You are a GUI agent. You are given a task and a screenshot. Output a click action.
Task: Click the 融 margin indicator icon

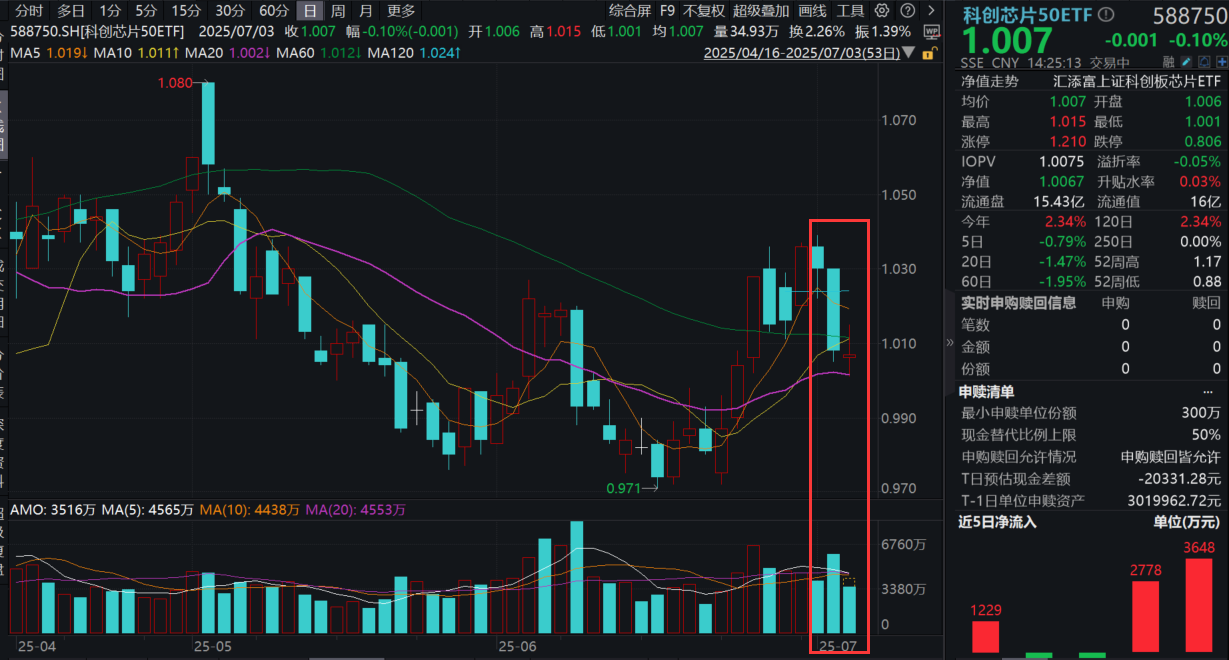pos(1168,61)
